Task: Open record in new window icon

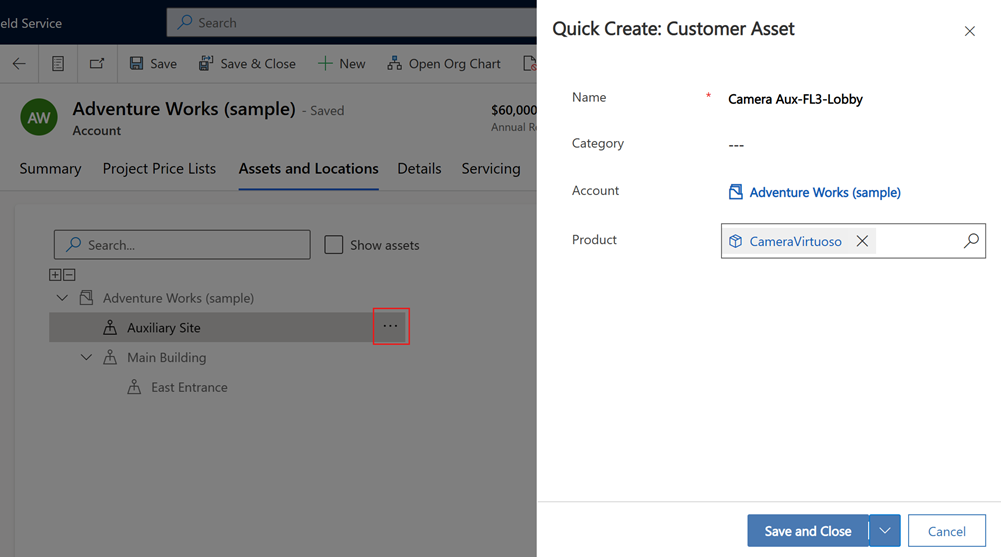Action: tap(97, 64)
